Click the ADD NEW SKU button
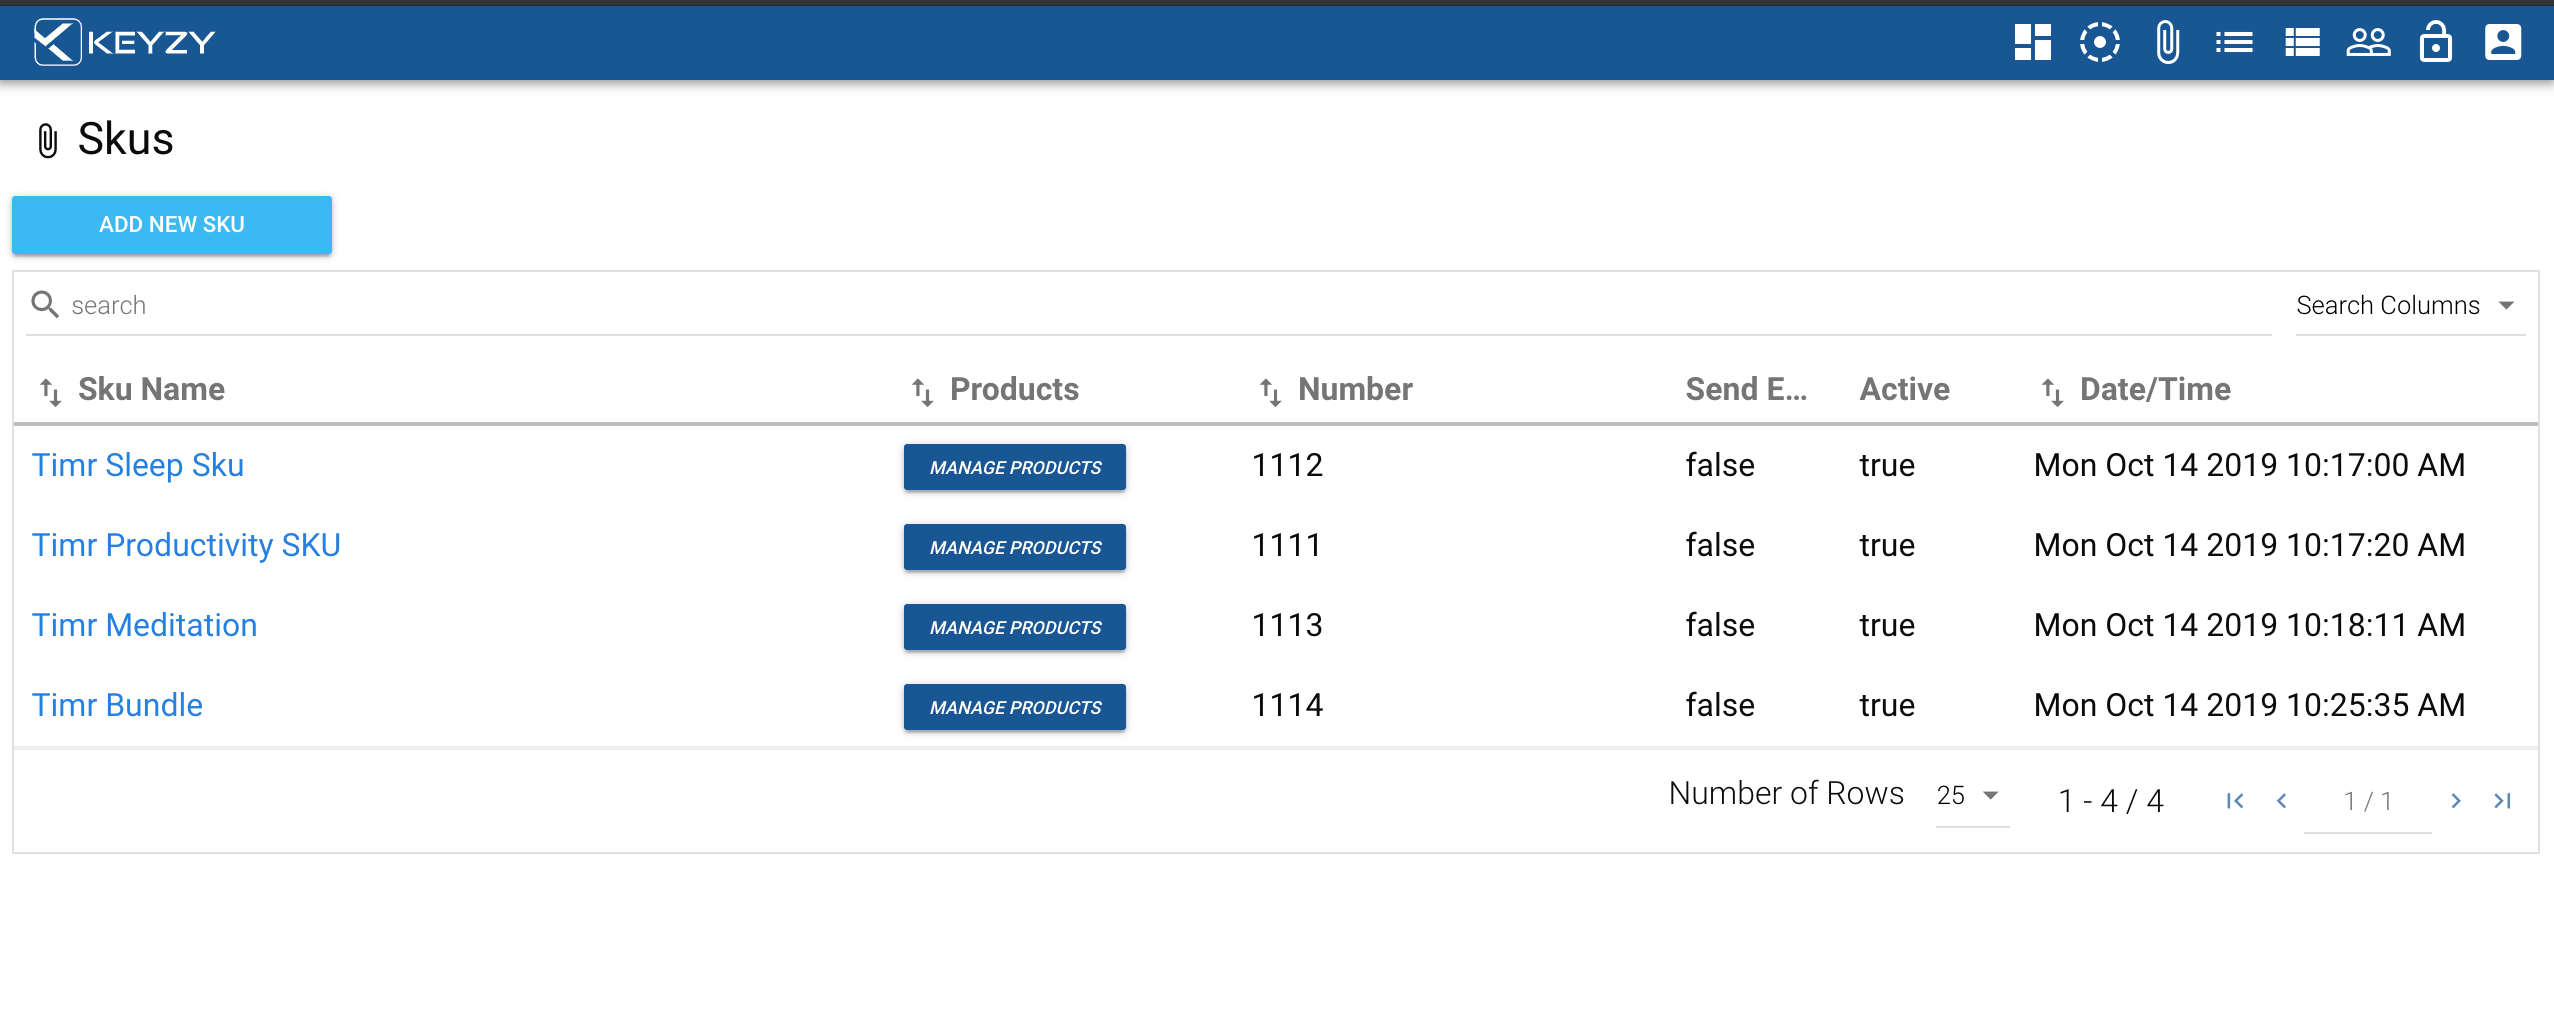 (x=171, y=224)
